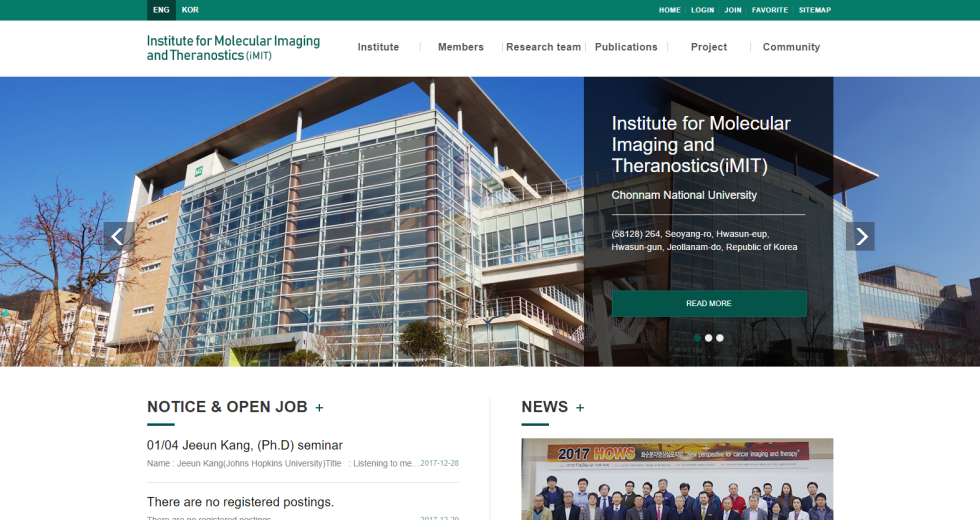
Task: Click the LOGIN link in top bar
Action: [x=702, y=10]
